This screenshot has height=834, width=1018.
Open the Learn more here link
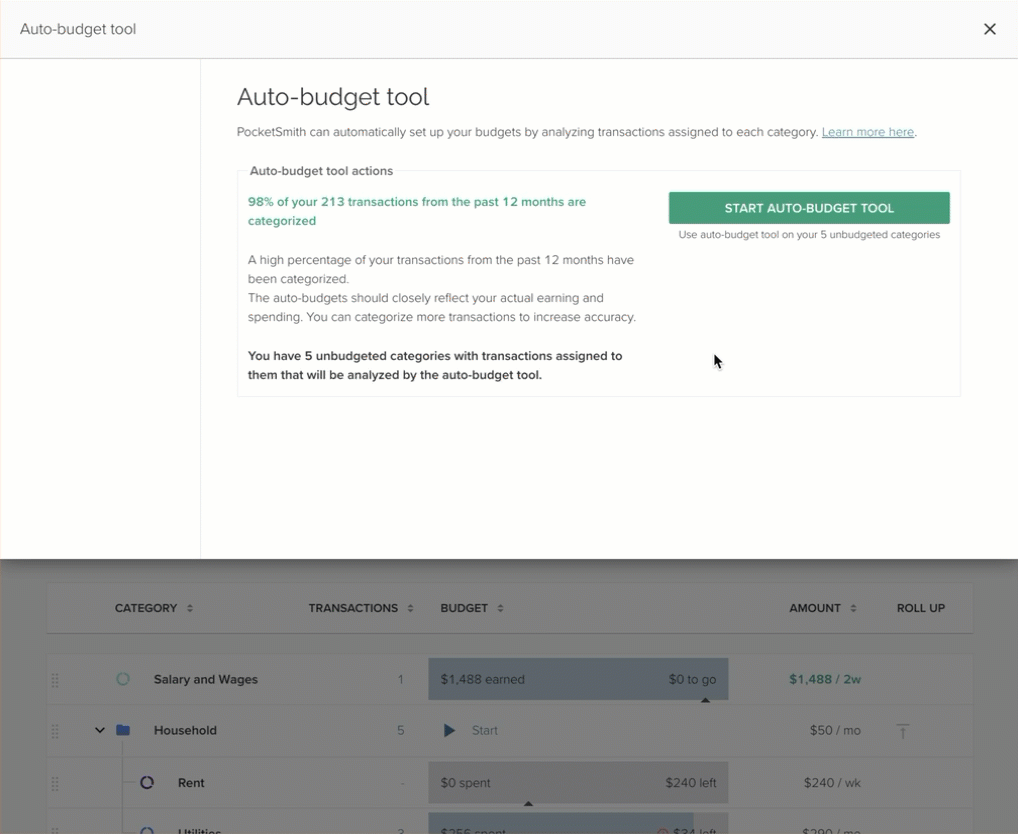(x=867, y=132)
